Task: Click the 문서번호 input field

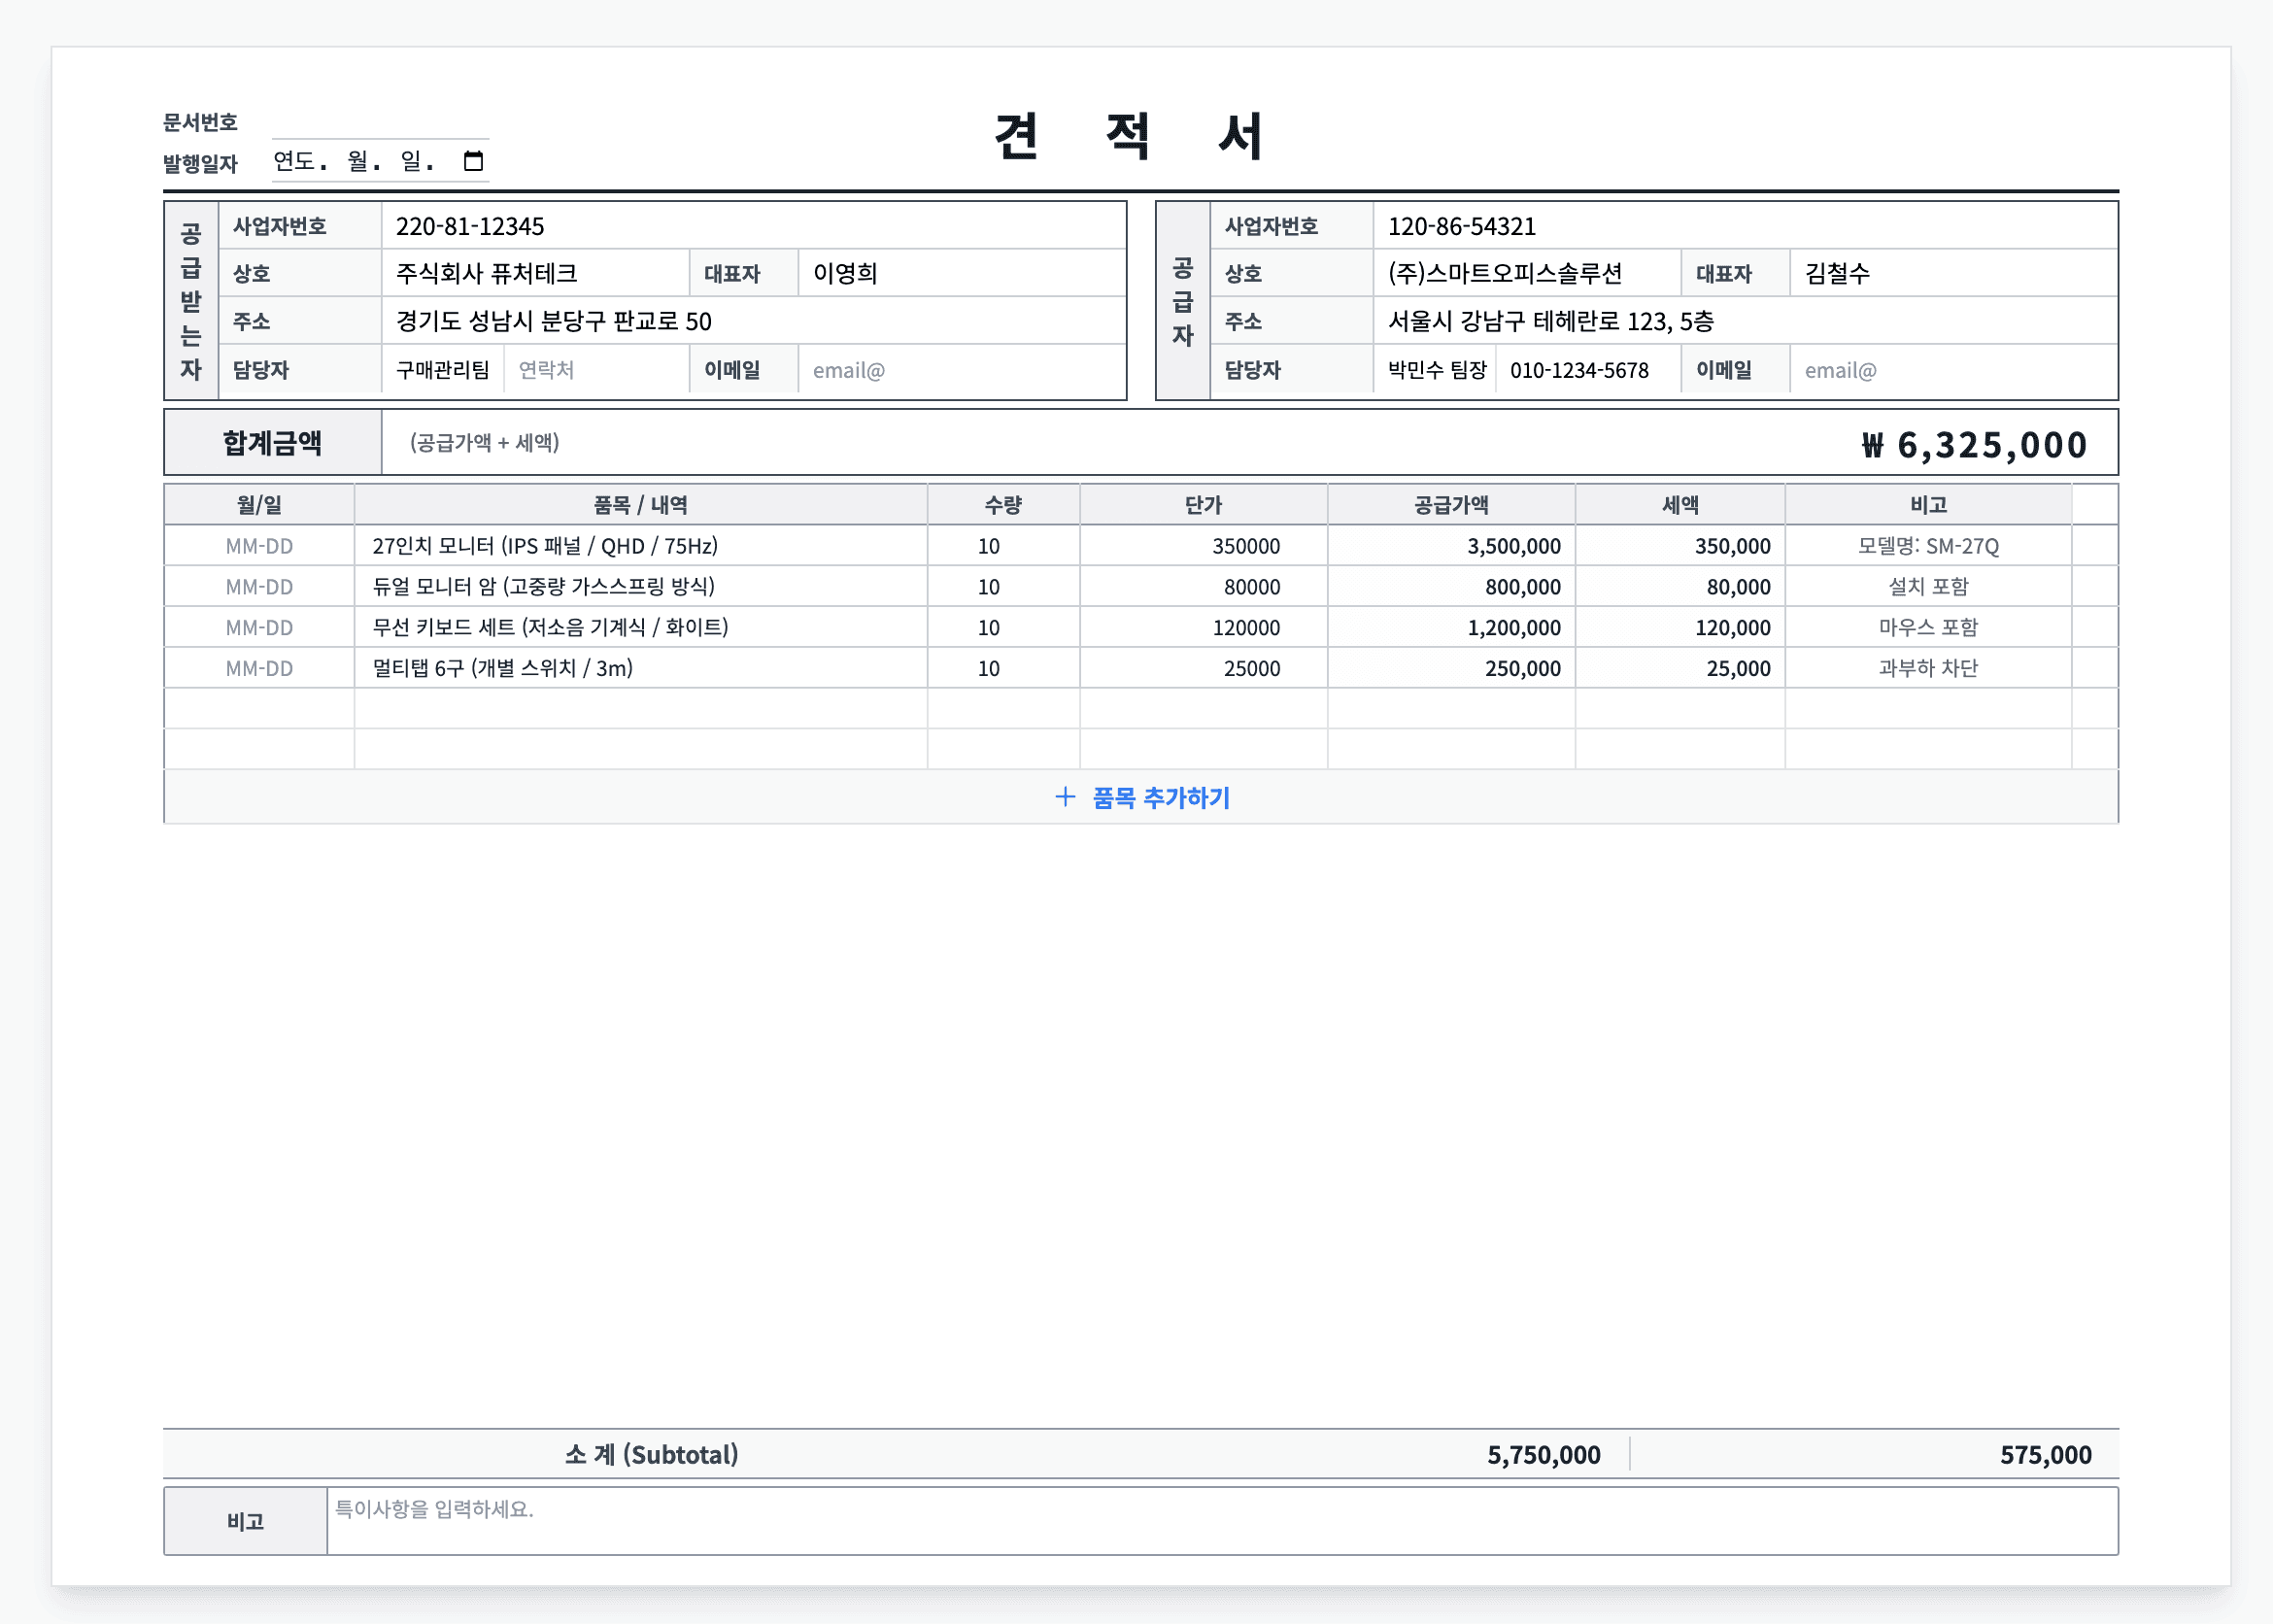Action: click(x=380, y=123)
